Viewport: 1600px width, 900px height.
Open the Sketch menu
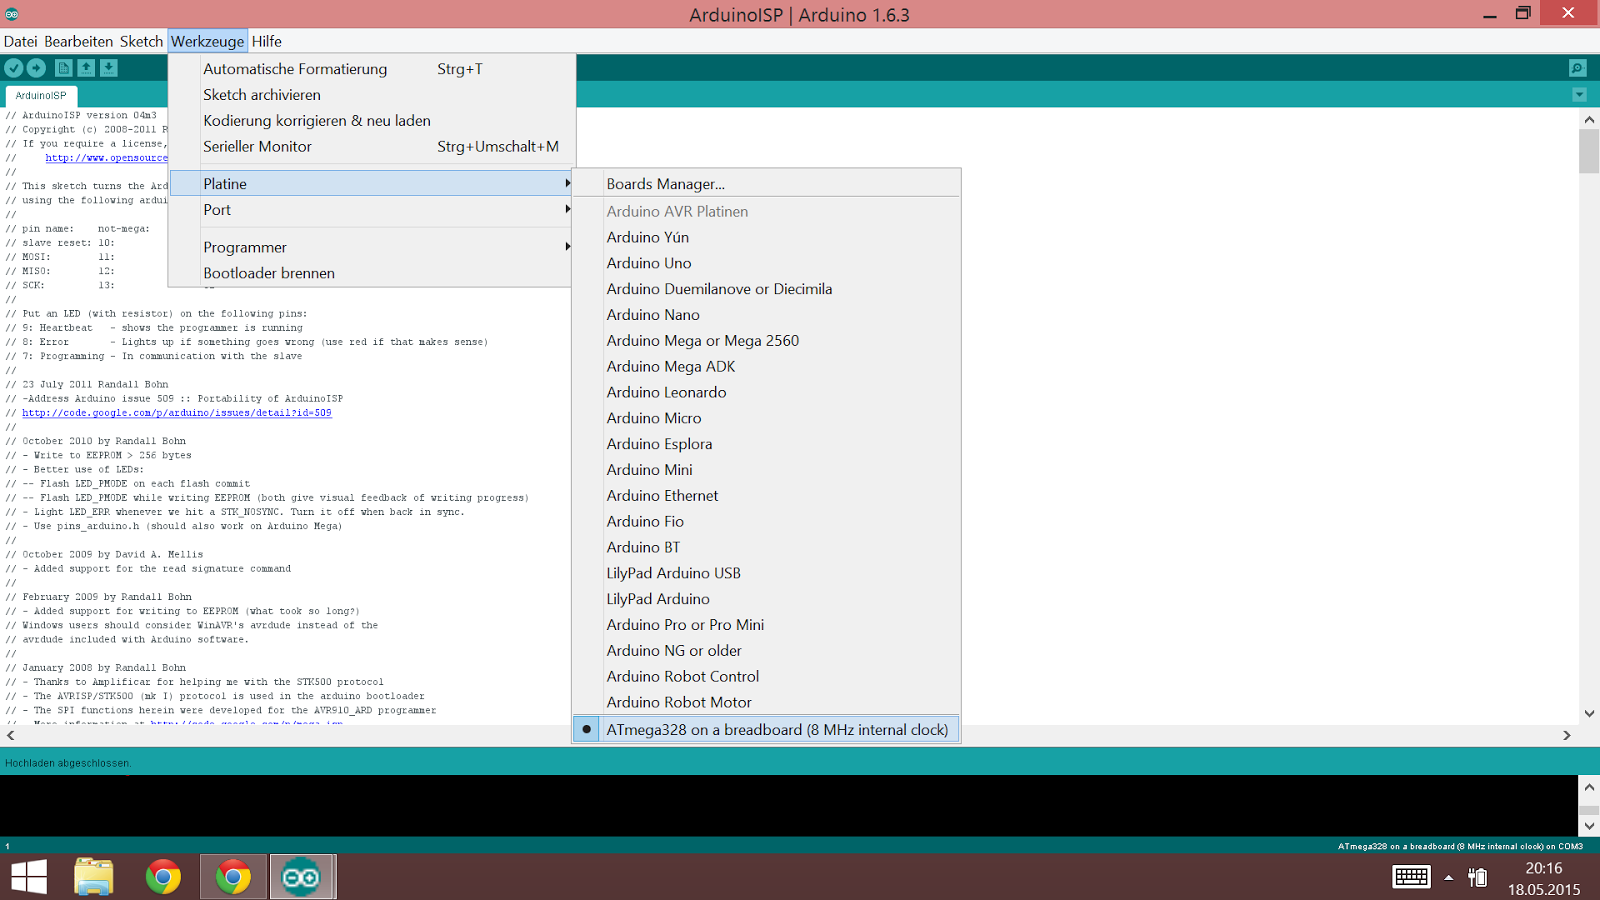[141, 41]
